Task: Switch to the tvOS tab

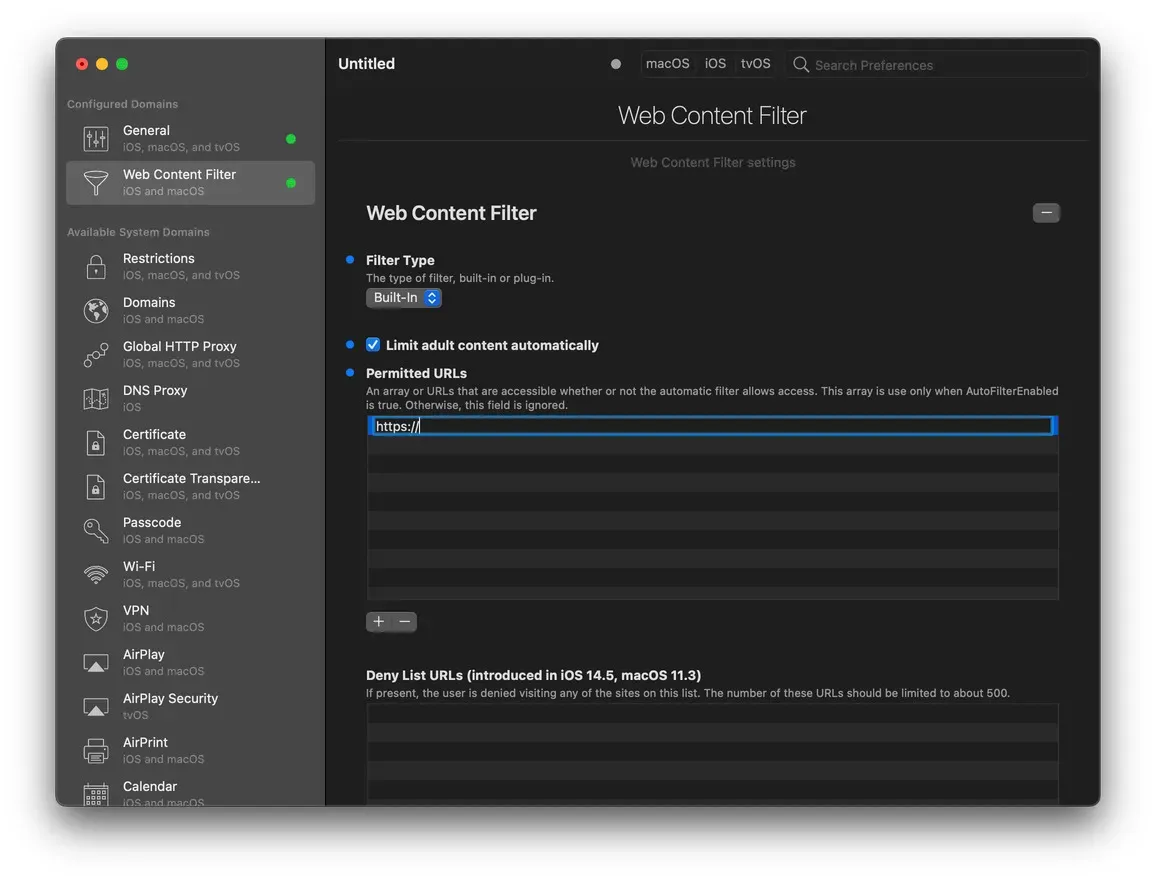Action: pos(755,63)
